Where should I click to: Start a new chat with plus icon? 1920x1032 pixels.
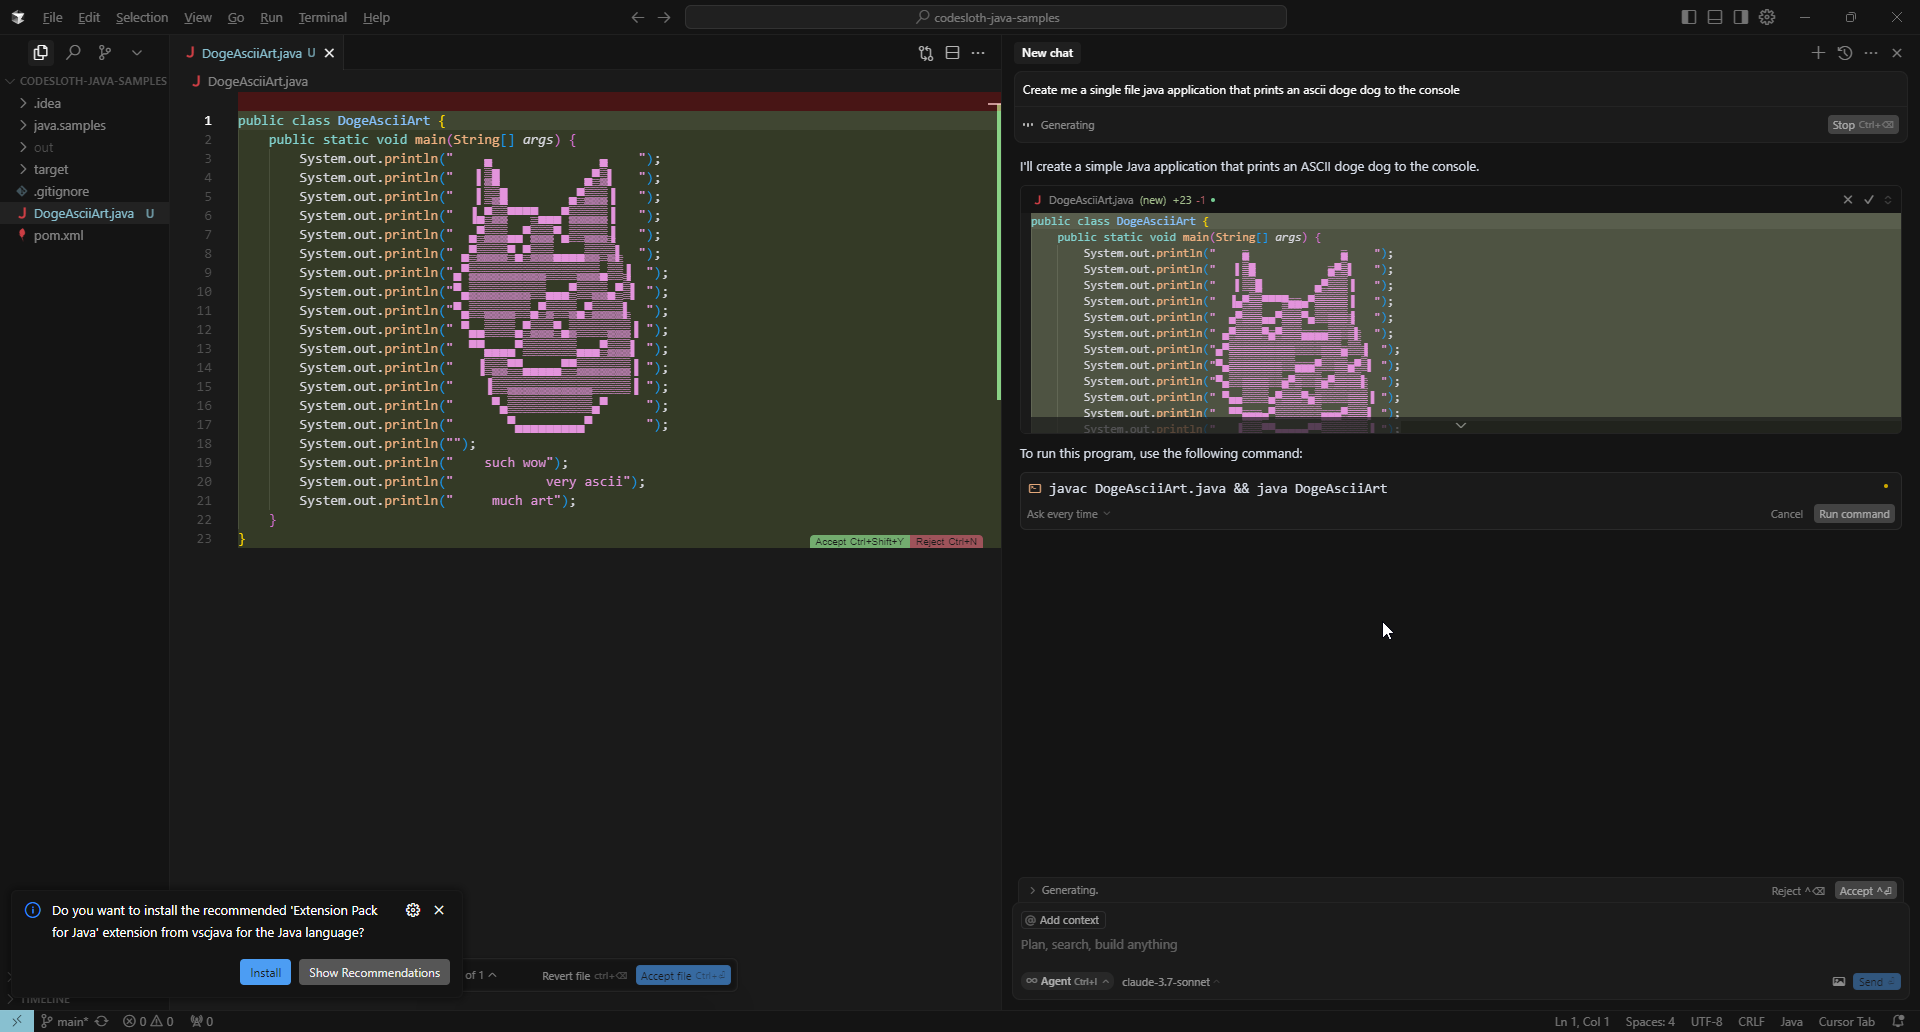coord(1818,53)
